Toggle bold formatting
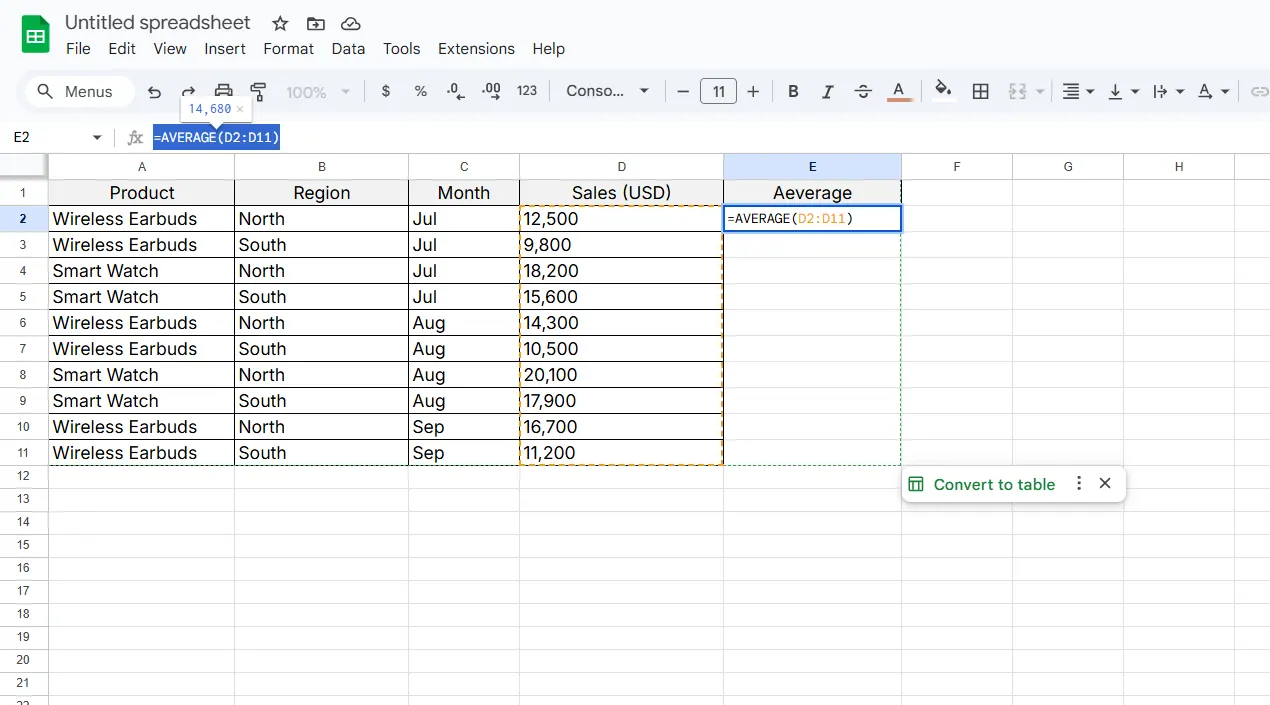This screenshot has height=705, width=1270. 793,92
